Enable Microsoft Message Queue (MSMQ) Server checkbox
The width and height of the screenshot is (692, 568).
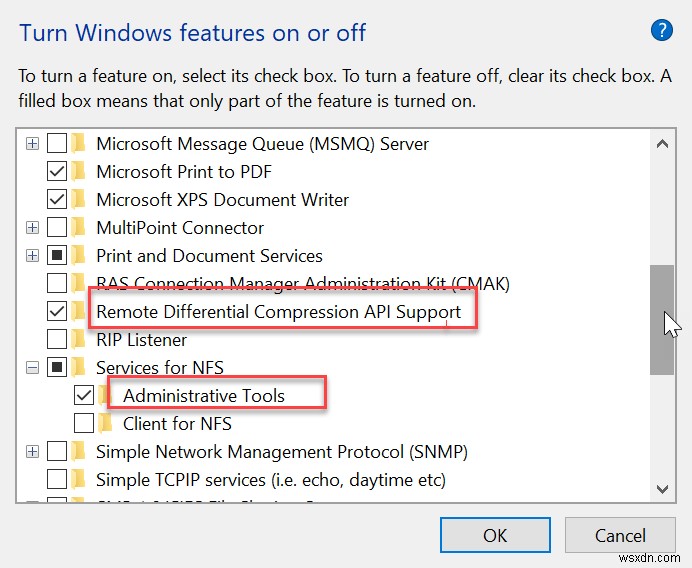57,143
